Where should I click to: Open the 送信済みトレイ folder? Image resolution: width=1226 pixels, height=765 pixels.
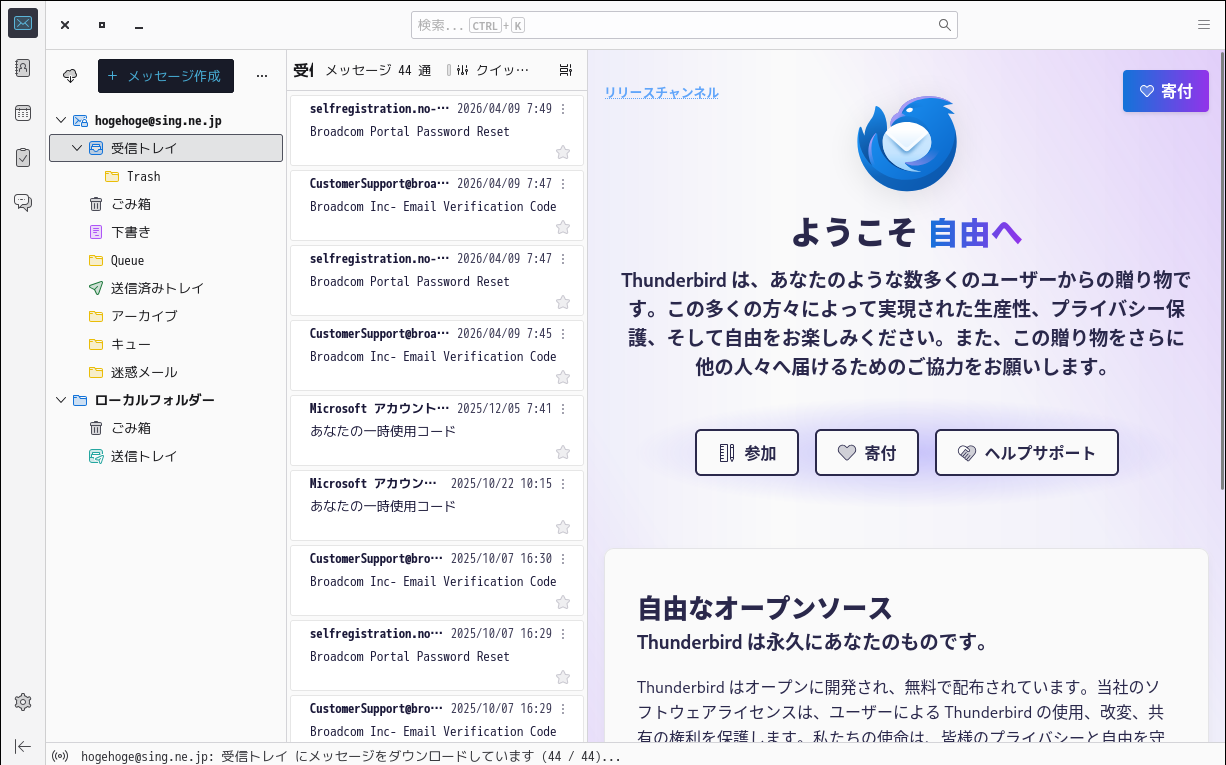[166, 288]
